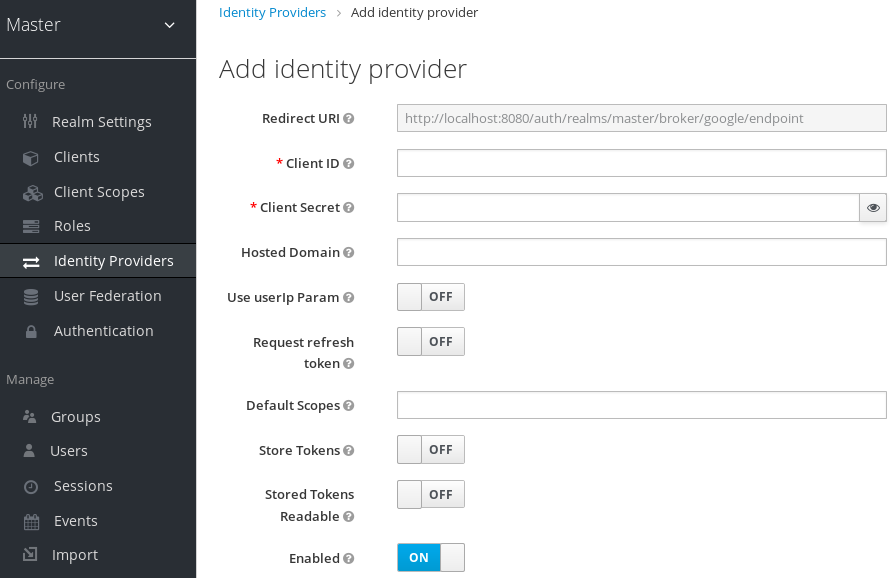Reveal the Client Secret with eye icon

coord(873,207)
